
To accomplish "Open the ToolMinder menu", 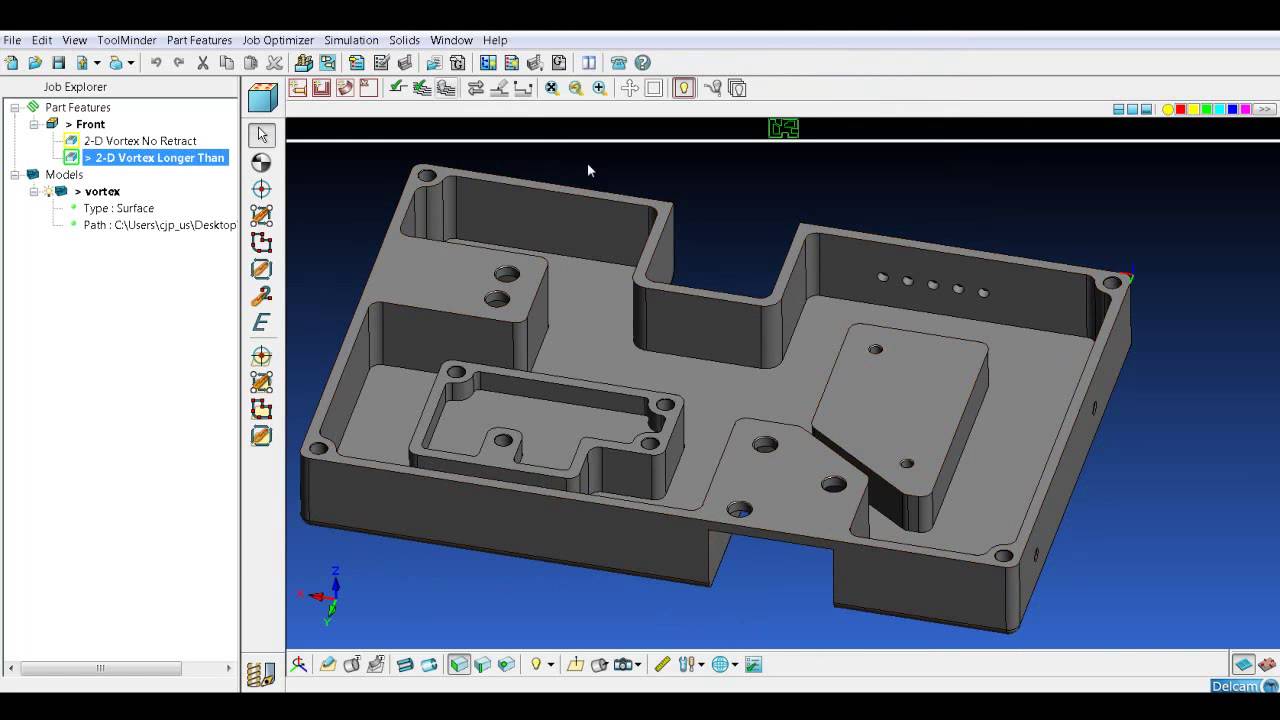I will click(127, 40).
